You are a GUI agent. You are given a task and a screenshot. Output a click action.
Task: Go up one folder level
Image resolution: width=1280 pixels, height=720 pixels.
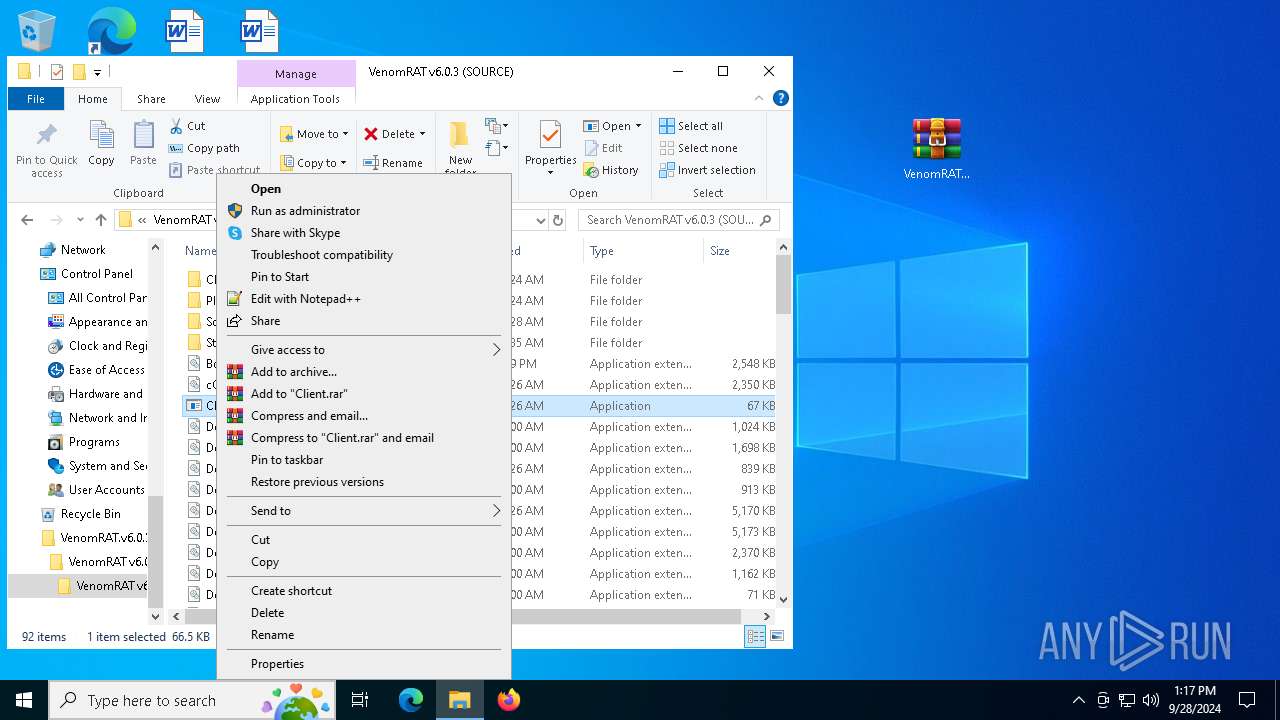pyautogui.click(x=100, y=220)
